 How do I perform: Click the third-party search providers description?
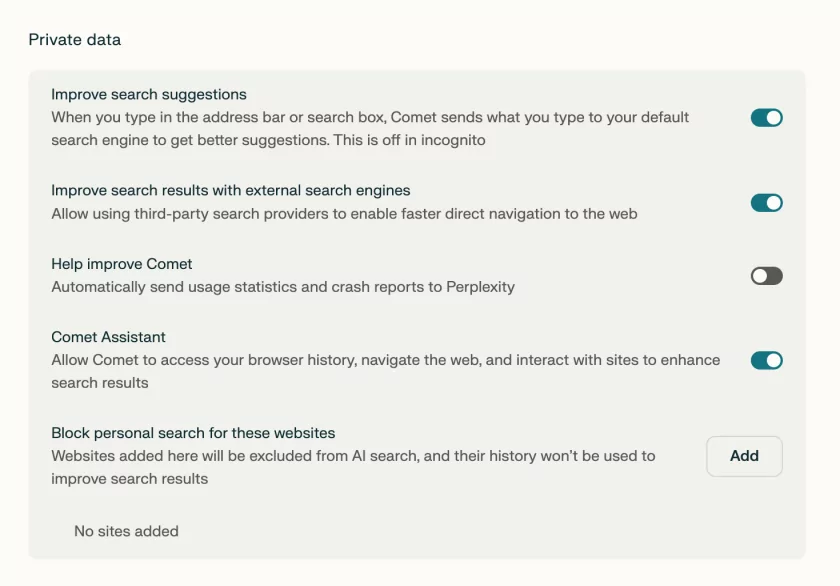pyautogui.click(x=344, y=213)
